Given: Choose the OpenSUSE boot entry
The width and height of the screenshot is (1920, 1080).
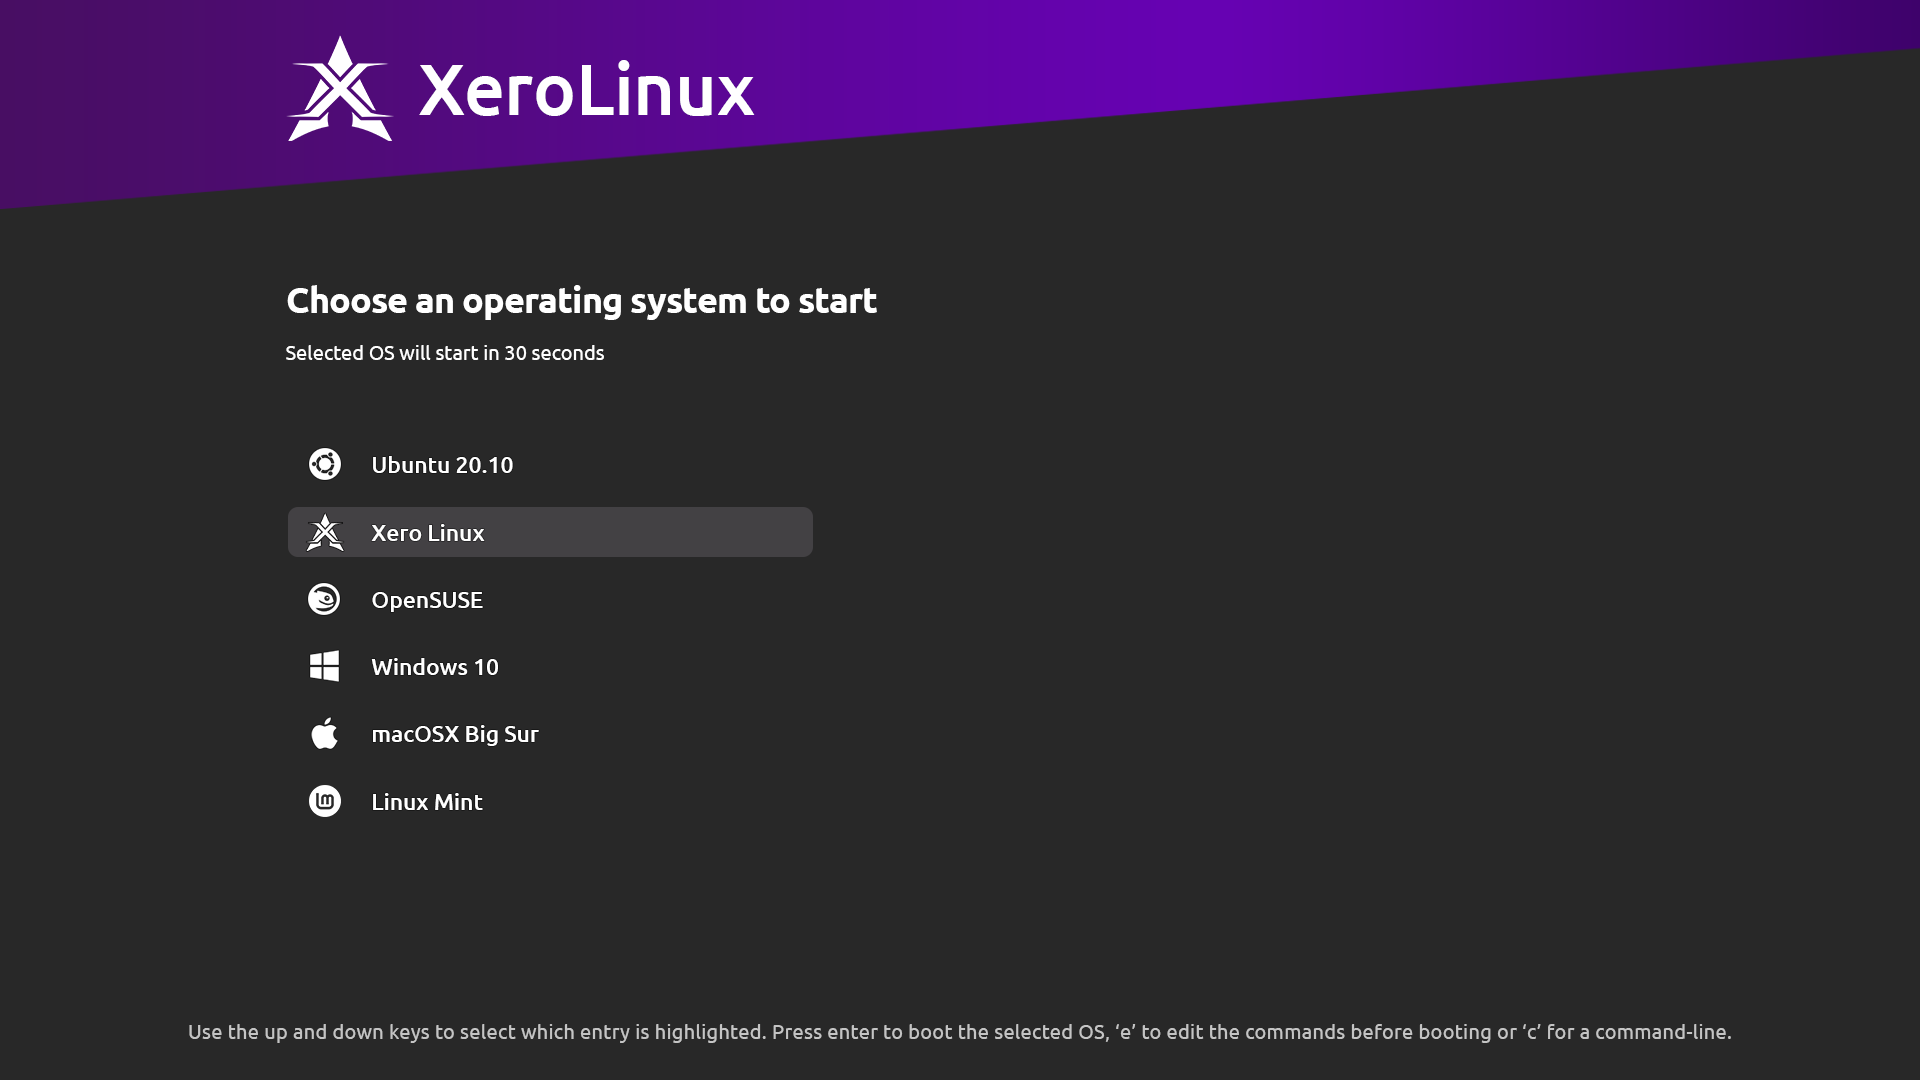Looking at the screenshot, I should [x=550, y=600].
